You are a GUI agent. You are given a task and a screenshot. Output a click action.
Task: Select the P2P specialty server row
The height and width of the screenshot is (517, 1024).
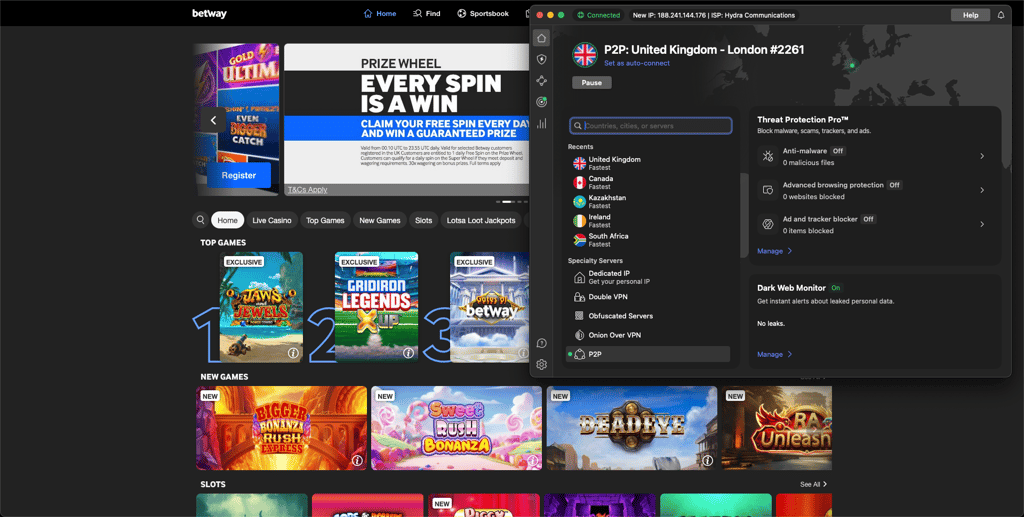click(647, 354)
